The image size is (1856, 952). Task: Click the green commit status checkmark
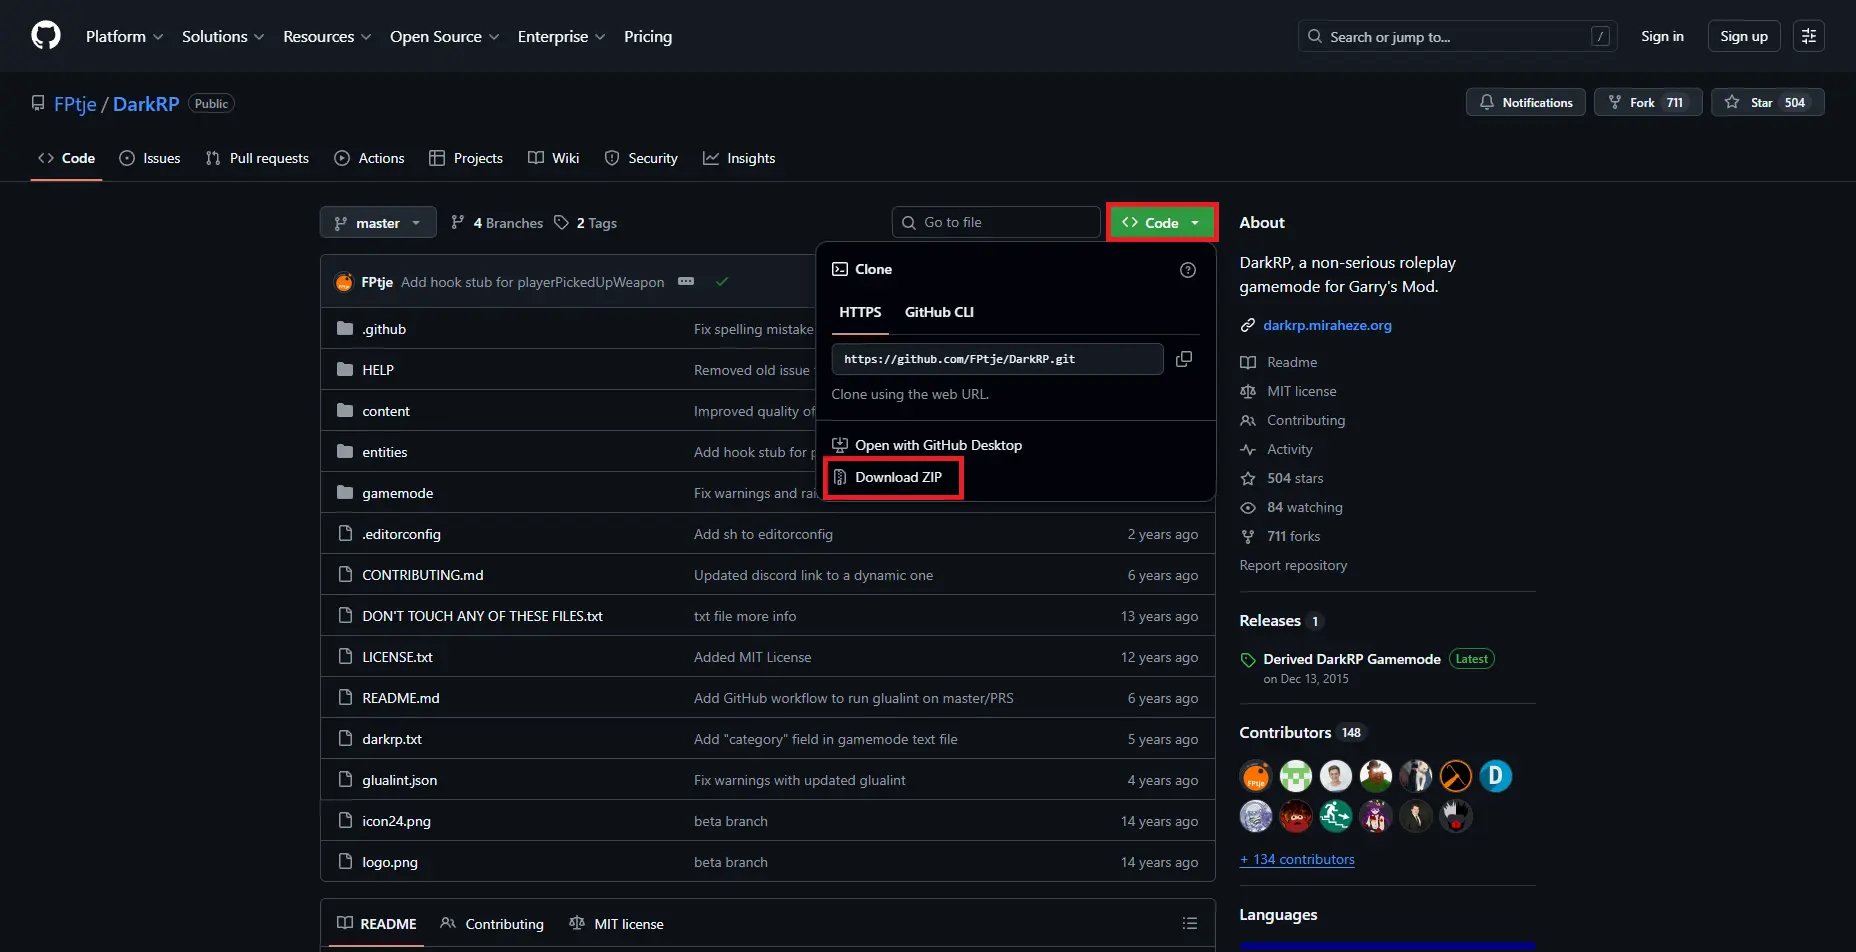(722, 282)
